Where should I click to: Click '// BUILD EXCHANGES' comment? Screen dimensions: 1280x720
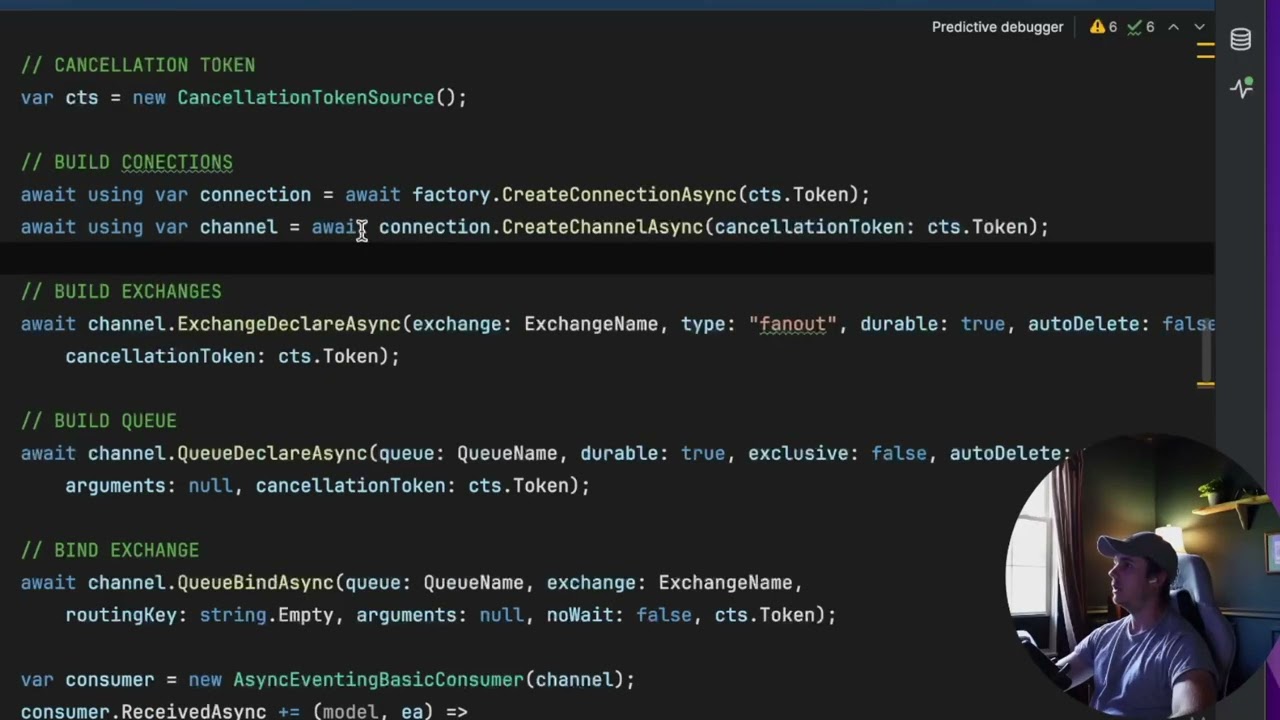(x=121, y=292)
